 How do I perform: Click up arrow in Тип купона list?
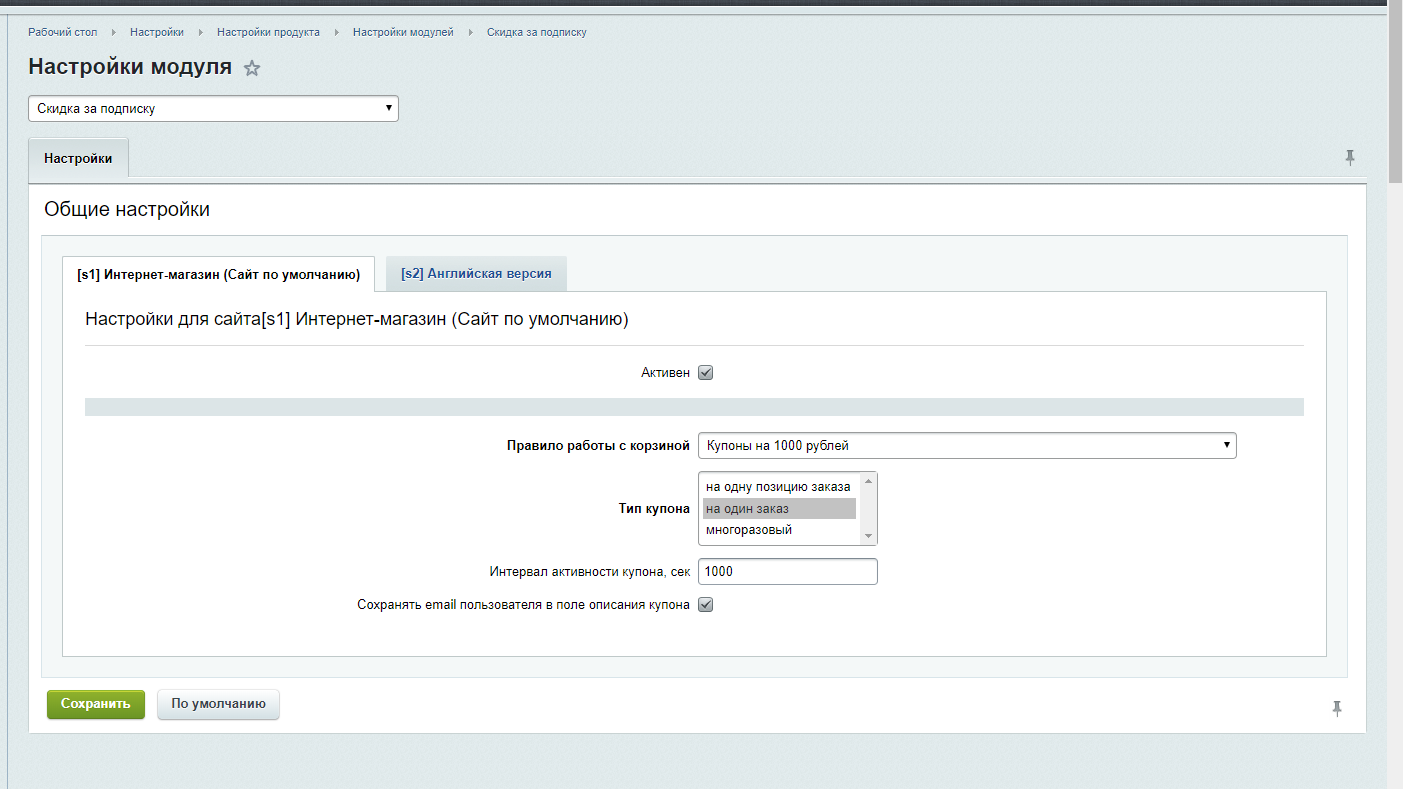tap(868, 481)
